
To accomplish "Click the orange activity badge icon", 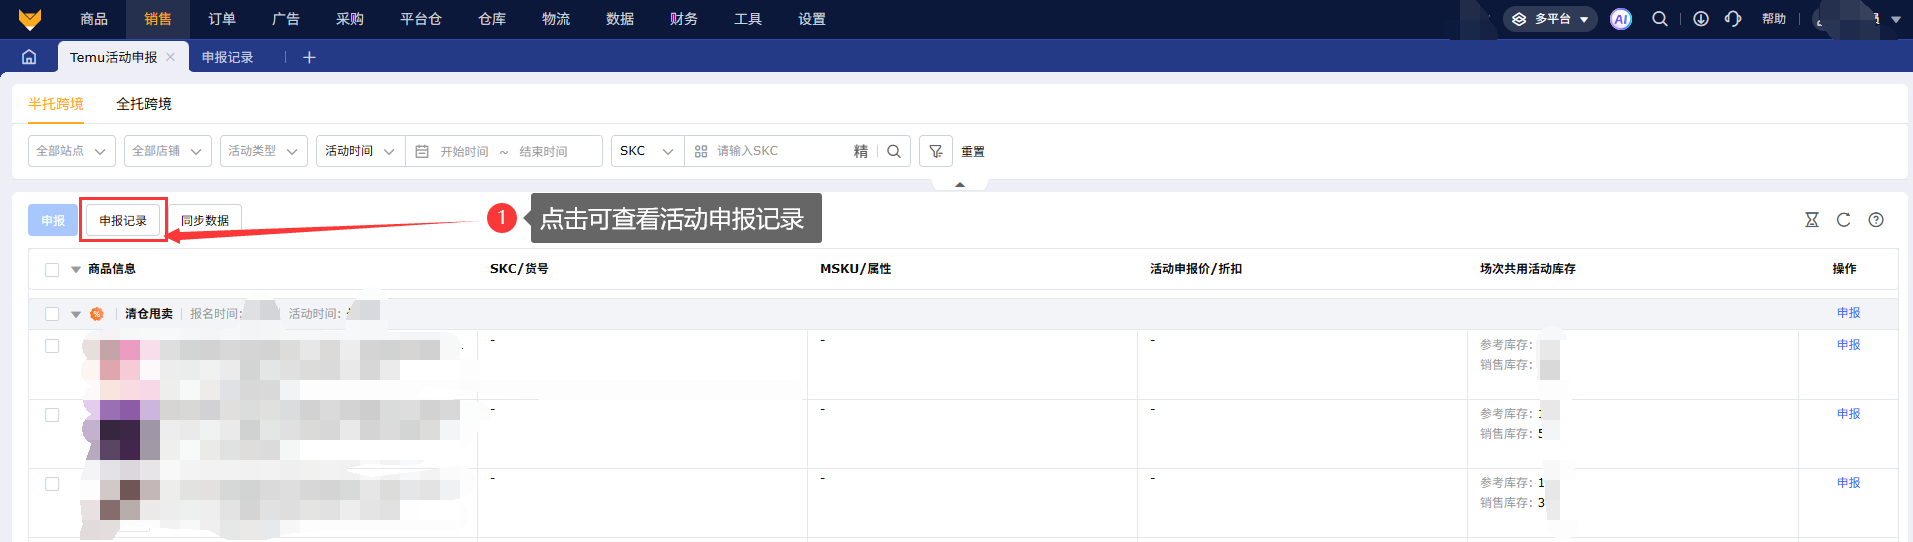I will click(x=97, y=314).
